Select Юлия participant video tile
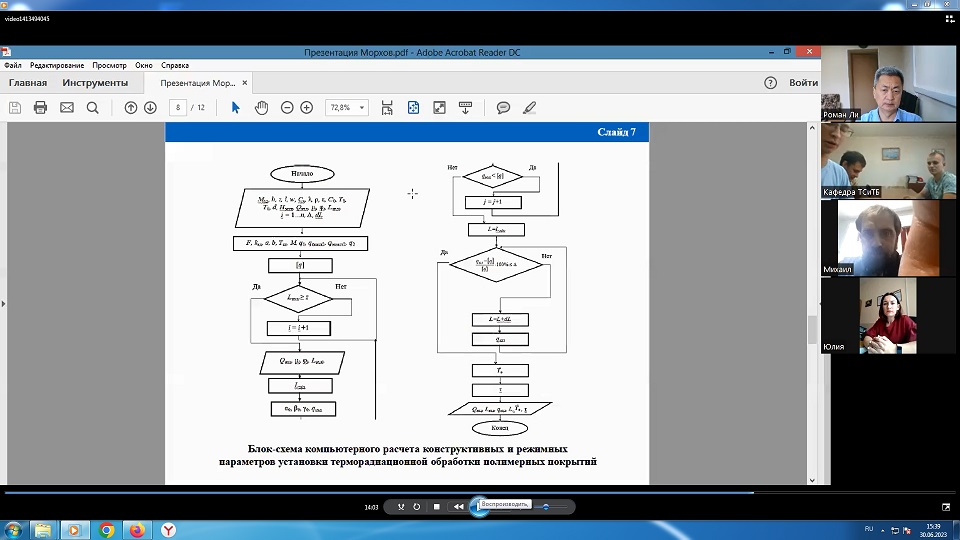Image resolution: width=960 pixels, height=540 pixels. [888, 316]
